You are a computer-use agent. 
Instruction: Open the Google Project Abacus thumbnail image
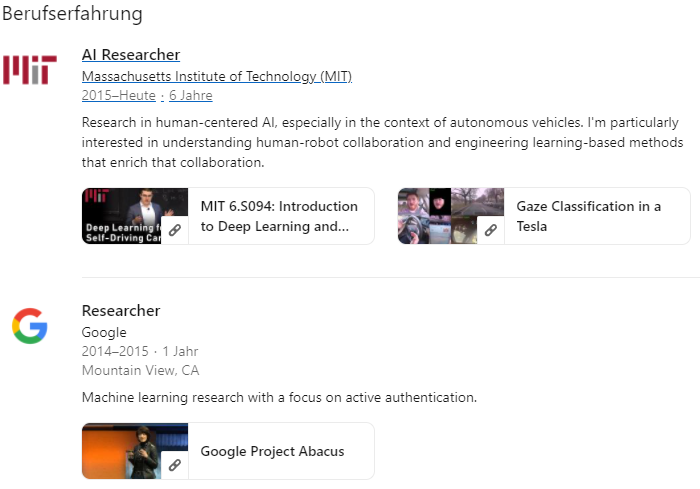point(122,445)
